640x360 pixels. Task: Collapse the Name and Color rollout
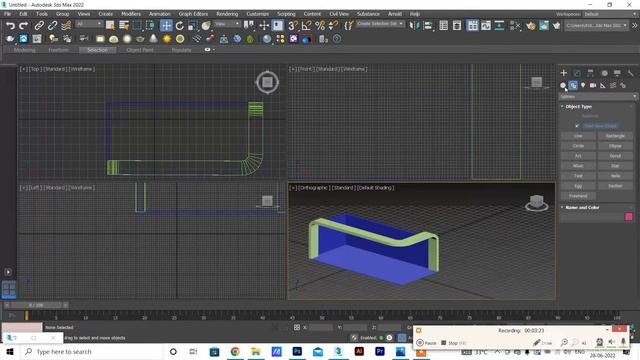coord(582,207)
